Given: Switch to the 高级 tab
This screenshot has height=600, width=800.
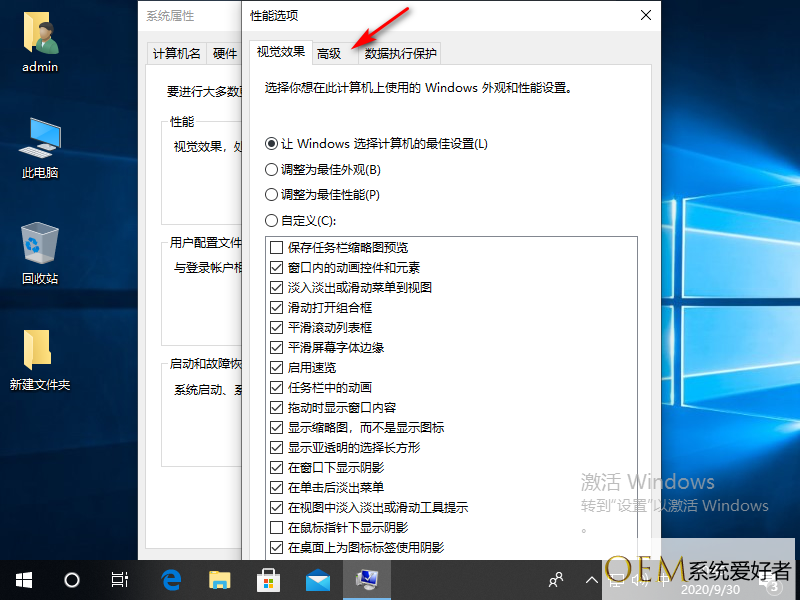Looking at the screenshot, I should [x=329, y=54].
